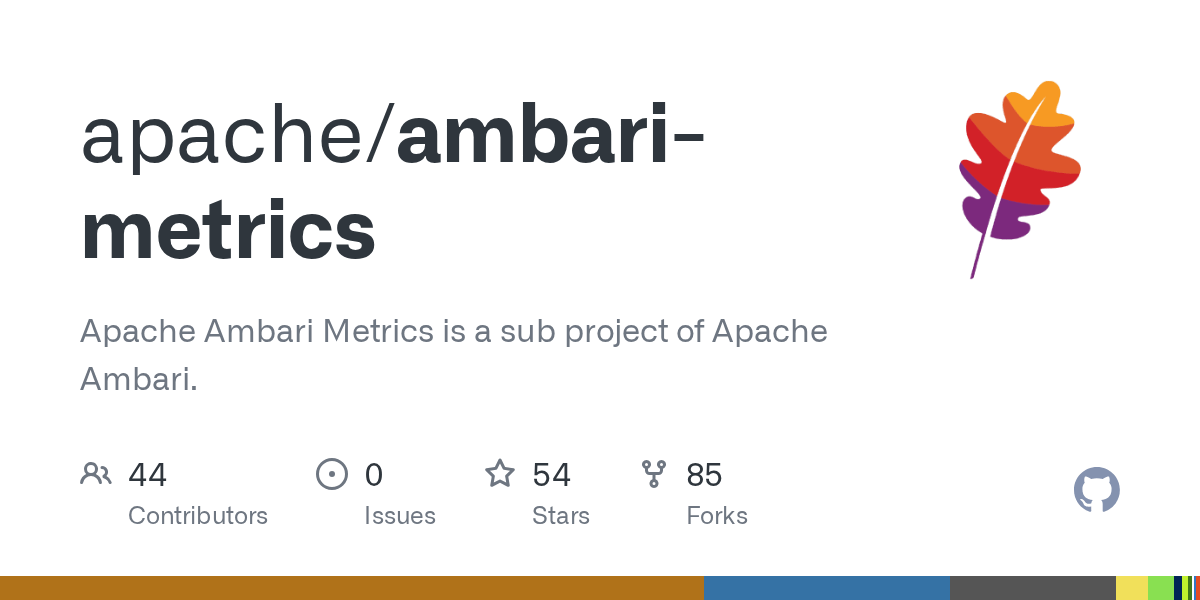Click the 54 stars count
The image size is (1200, 600).
[551, 474]
